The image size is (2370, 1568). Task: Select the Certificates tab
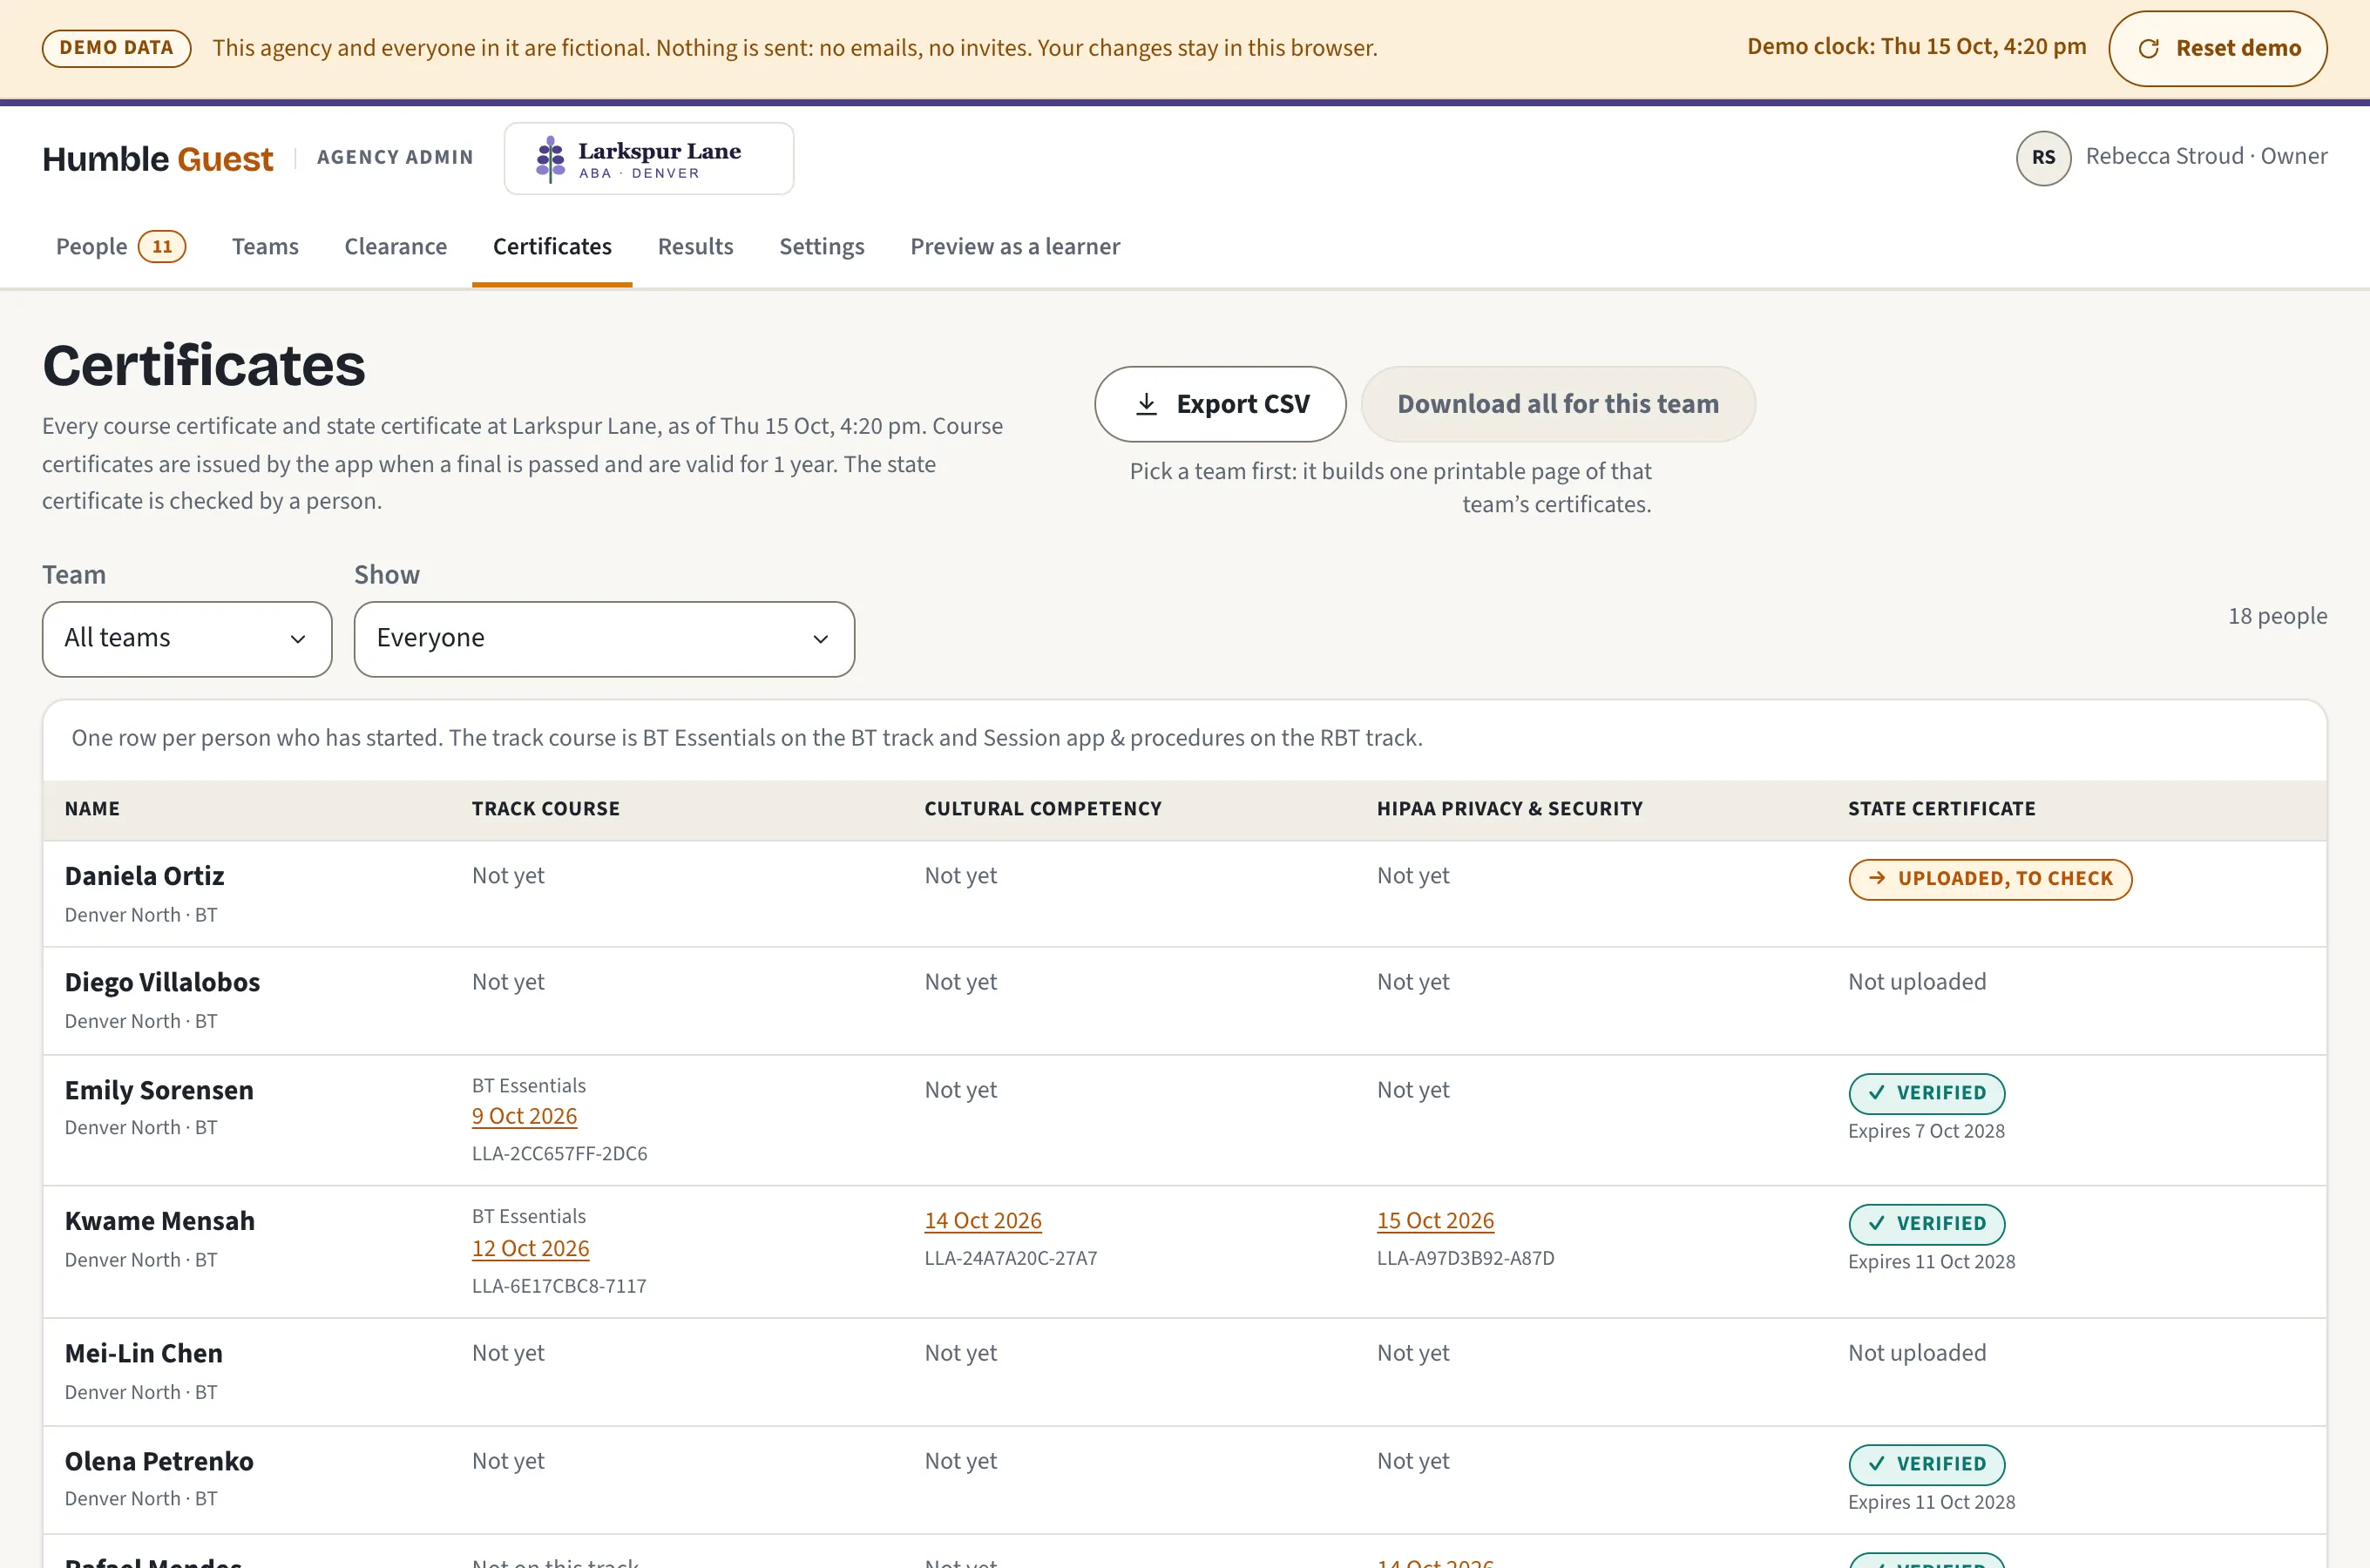tap(552, 247)
